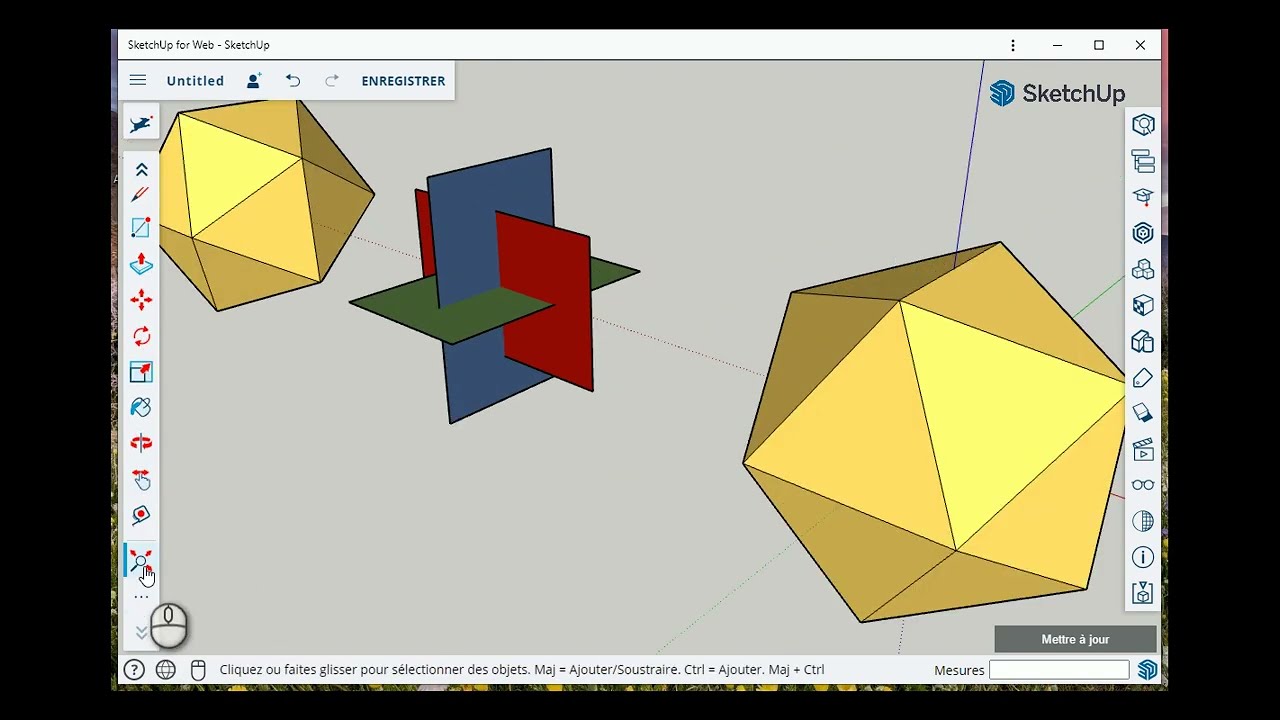Open the language globe icon
The width and height of the screenshot is (1280, 720).
[166, 670]
